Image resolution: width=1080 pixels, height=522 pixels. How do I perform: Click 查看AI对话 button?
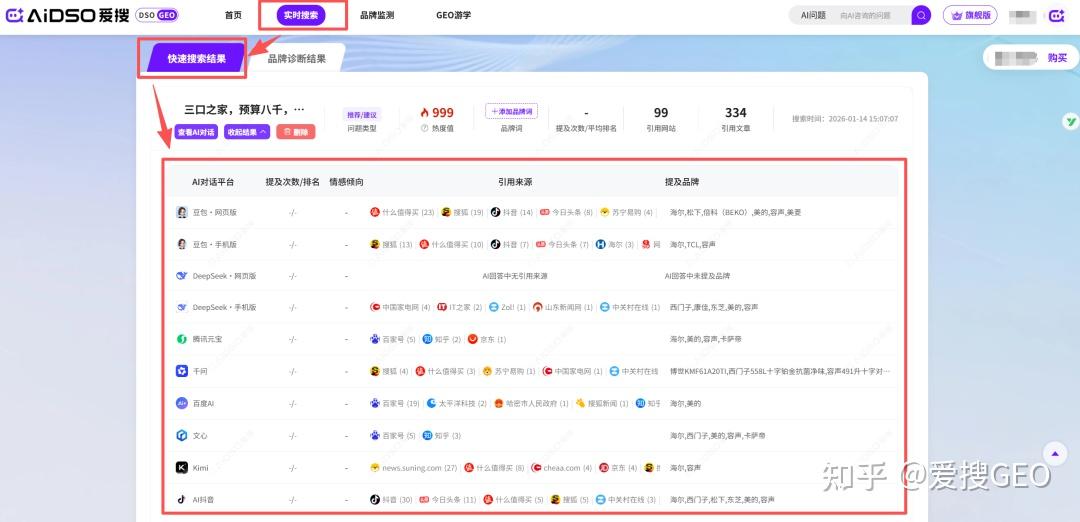(196, 132)
